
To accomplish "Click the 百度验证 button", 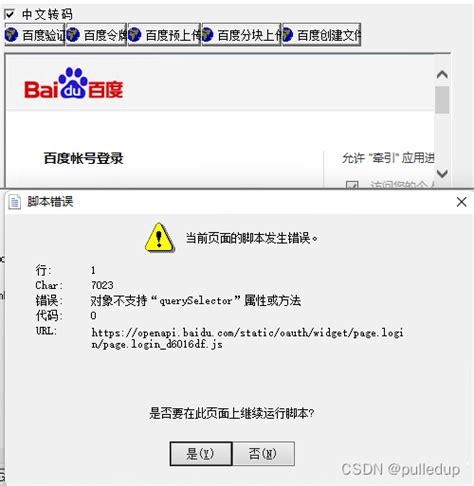I will click(35, 35).
